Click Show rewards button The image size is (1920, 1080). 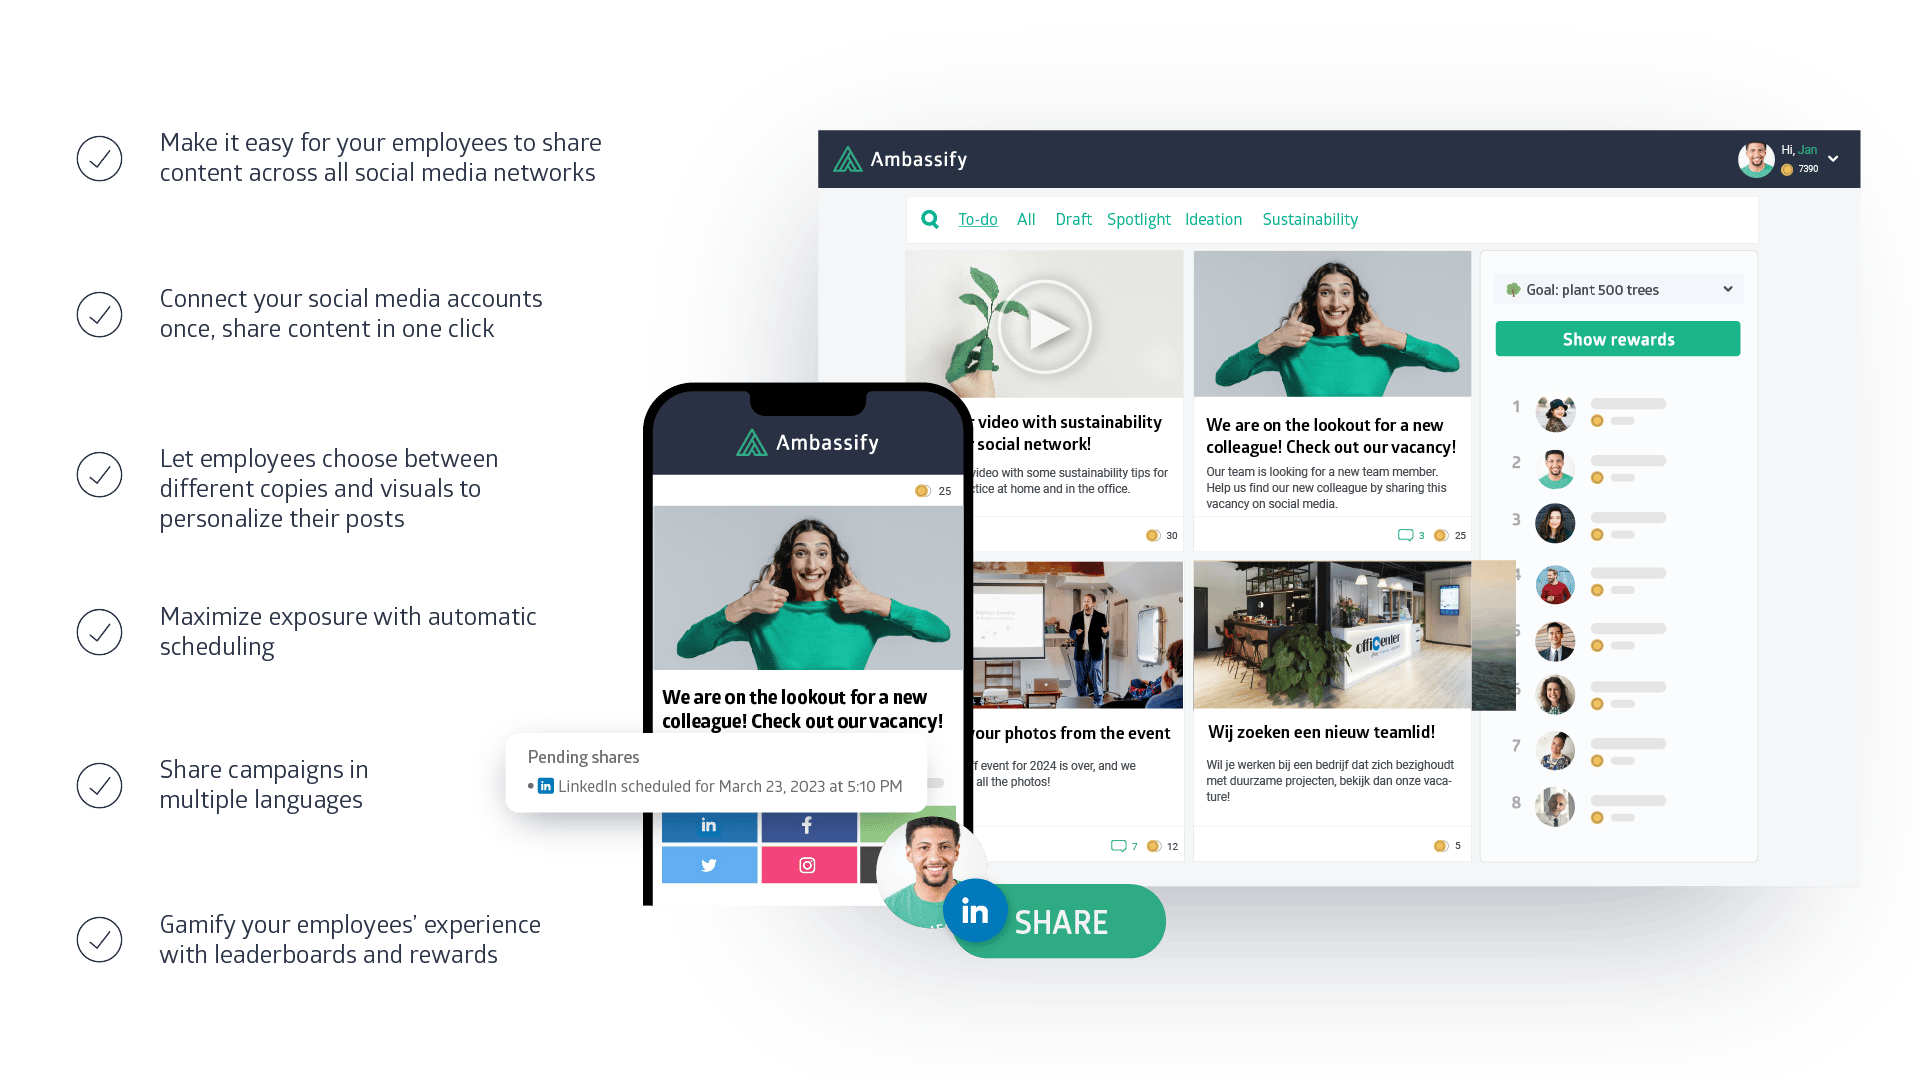pos(1618,339)
